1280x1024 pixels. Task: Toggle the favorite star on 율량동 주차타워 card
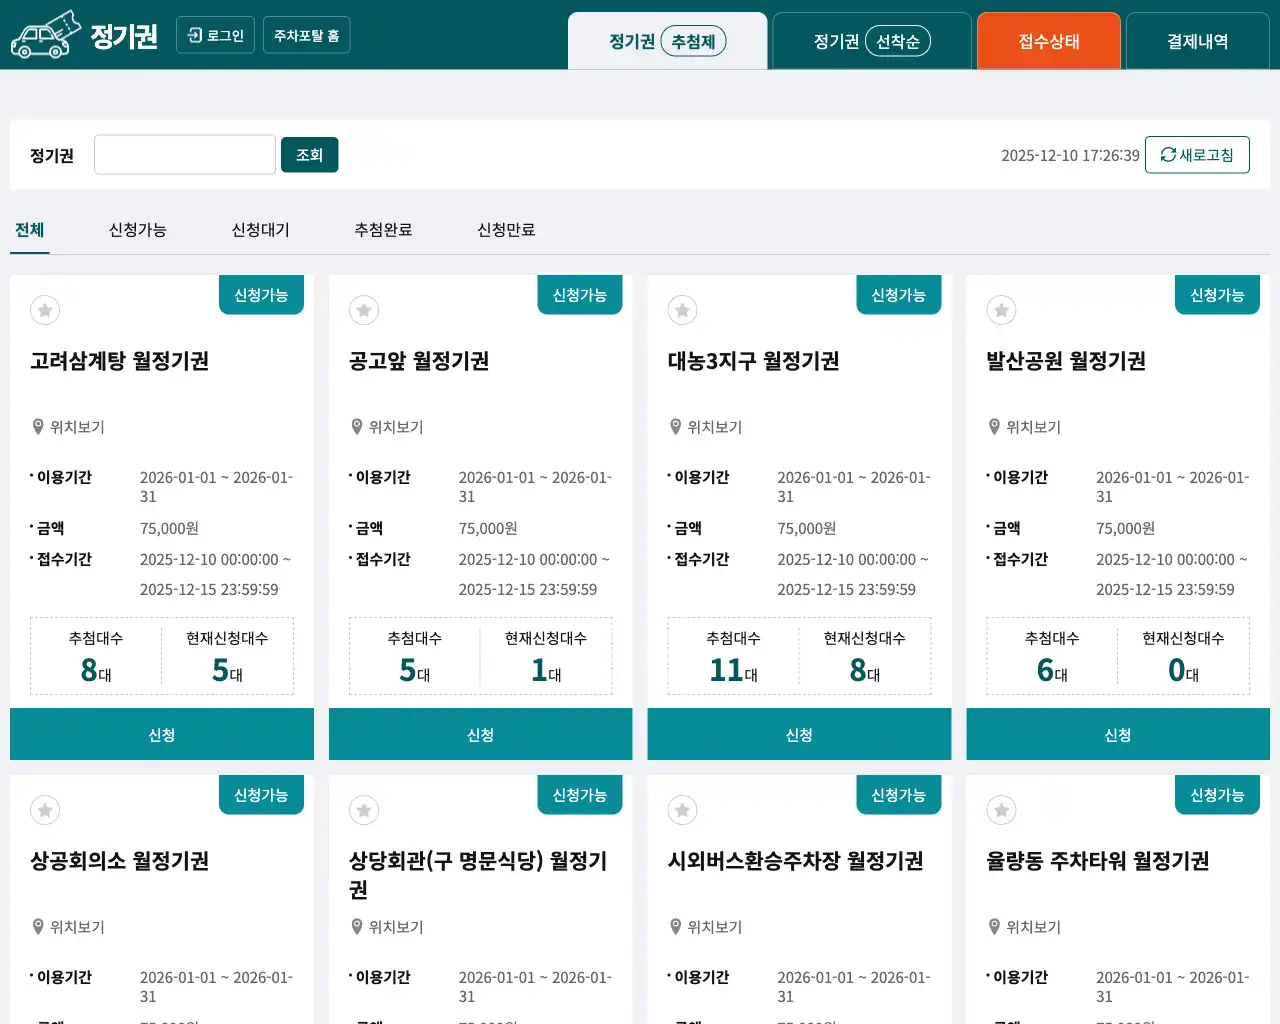(1001, 810)
